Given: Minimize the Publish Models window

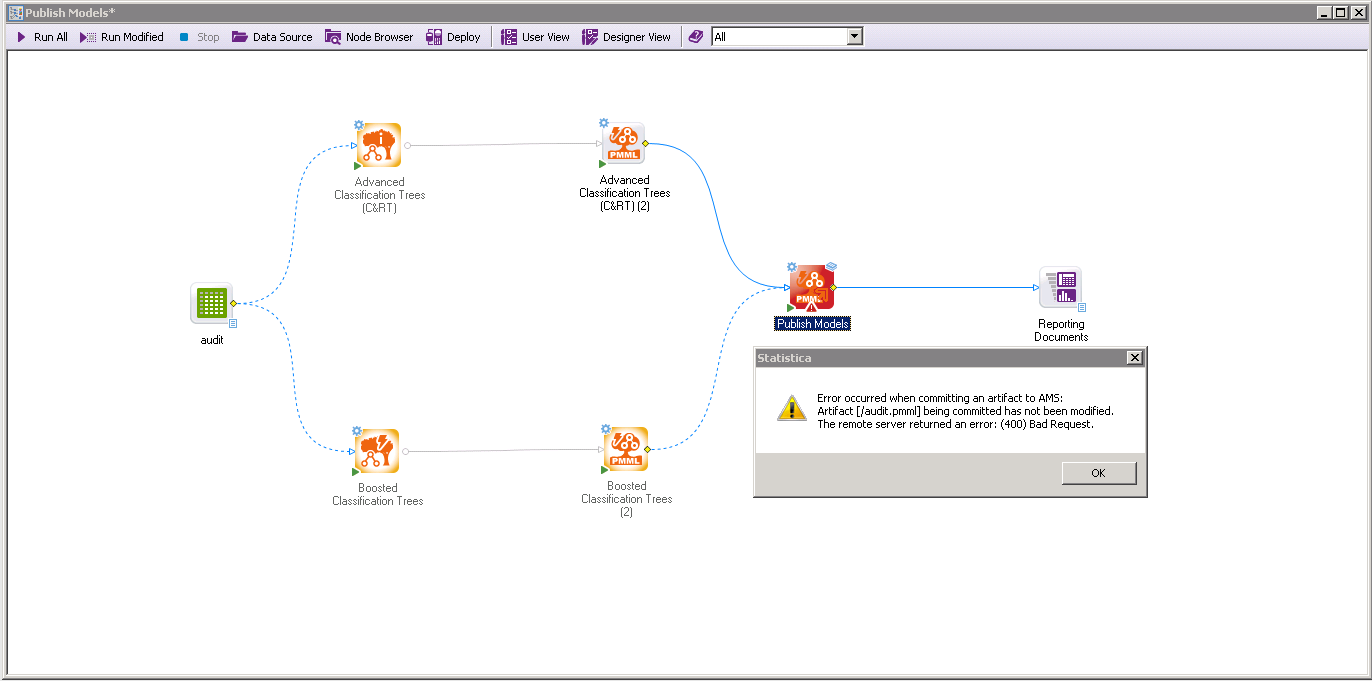Looking at the screenshot, I should (1324, 13).
